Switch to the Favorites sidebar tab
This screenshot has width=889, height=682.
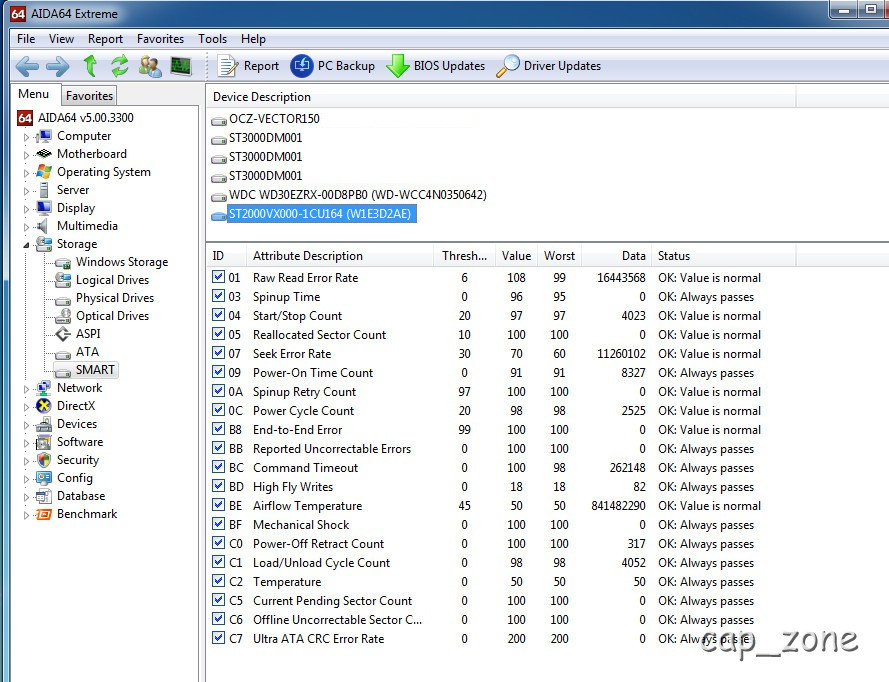pos(89,96)
